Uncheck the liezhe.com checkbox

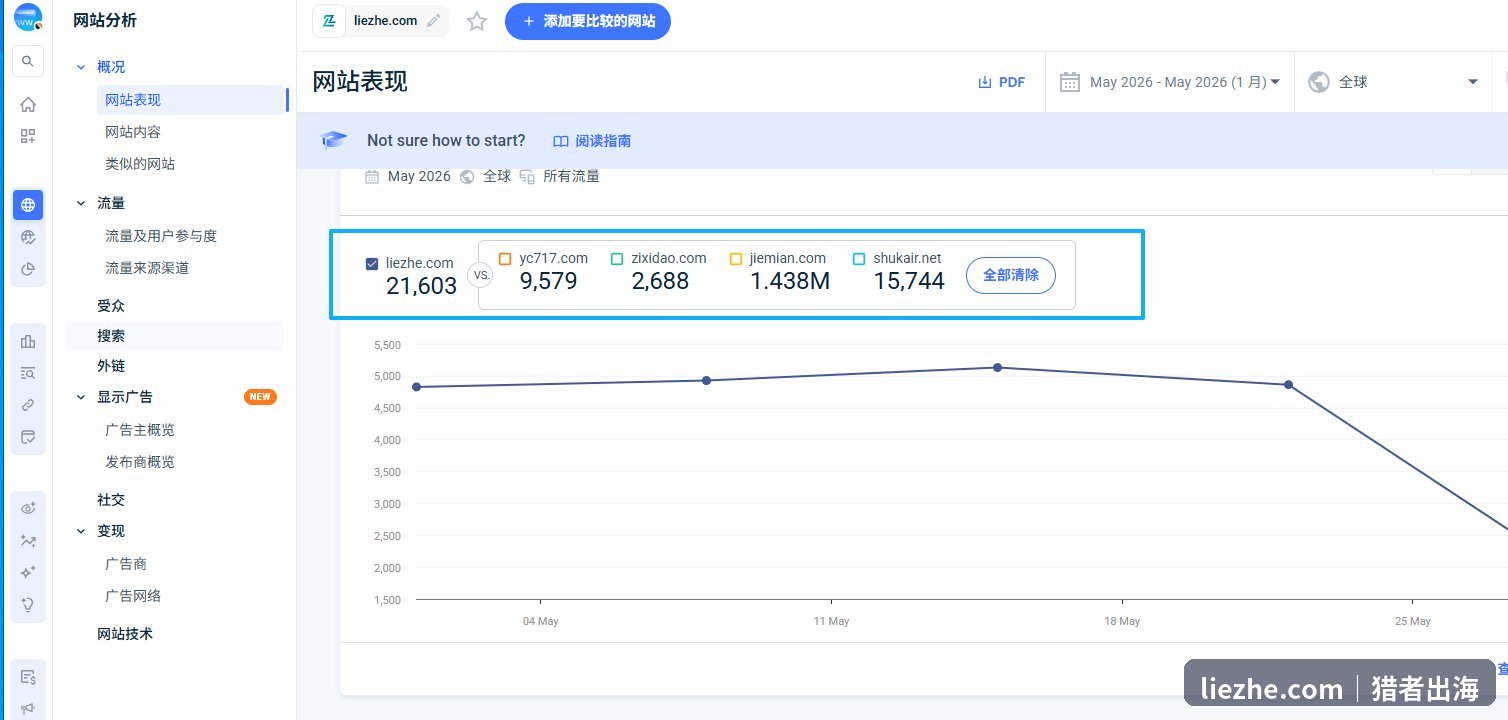[x=372, y=264]
